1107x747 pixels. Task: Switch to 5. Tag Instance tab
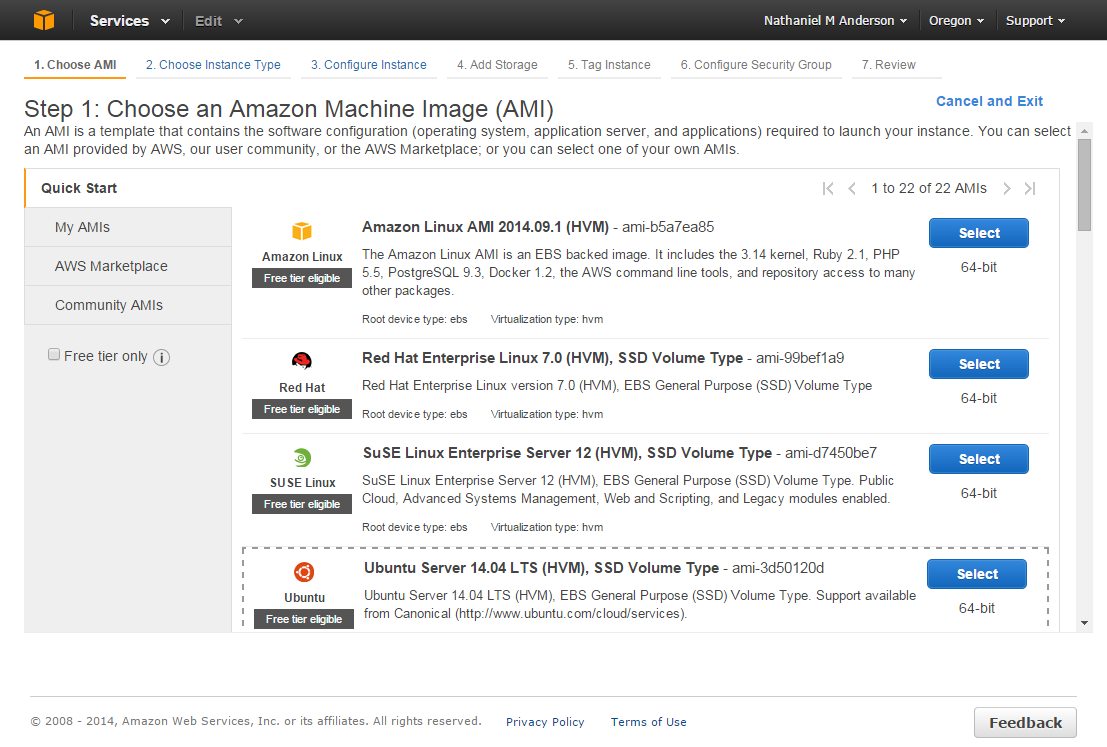pyautogui.click(x=609, y=64)
